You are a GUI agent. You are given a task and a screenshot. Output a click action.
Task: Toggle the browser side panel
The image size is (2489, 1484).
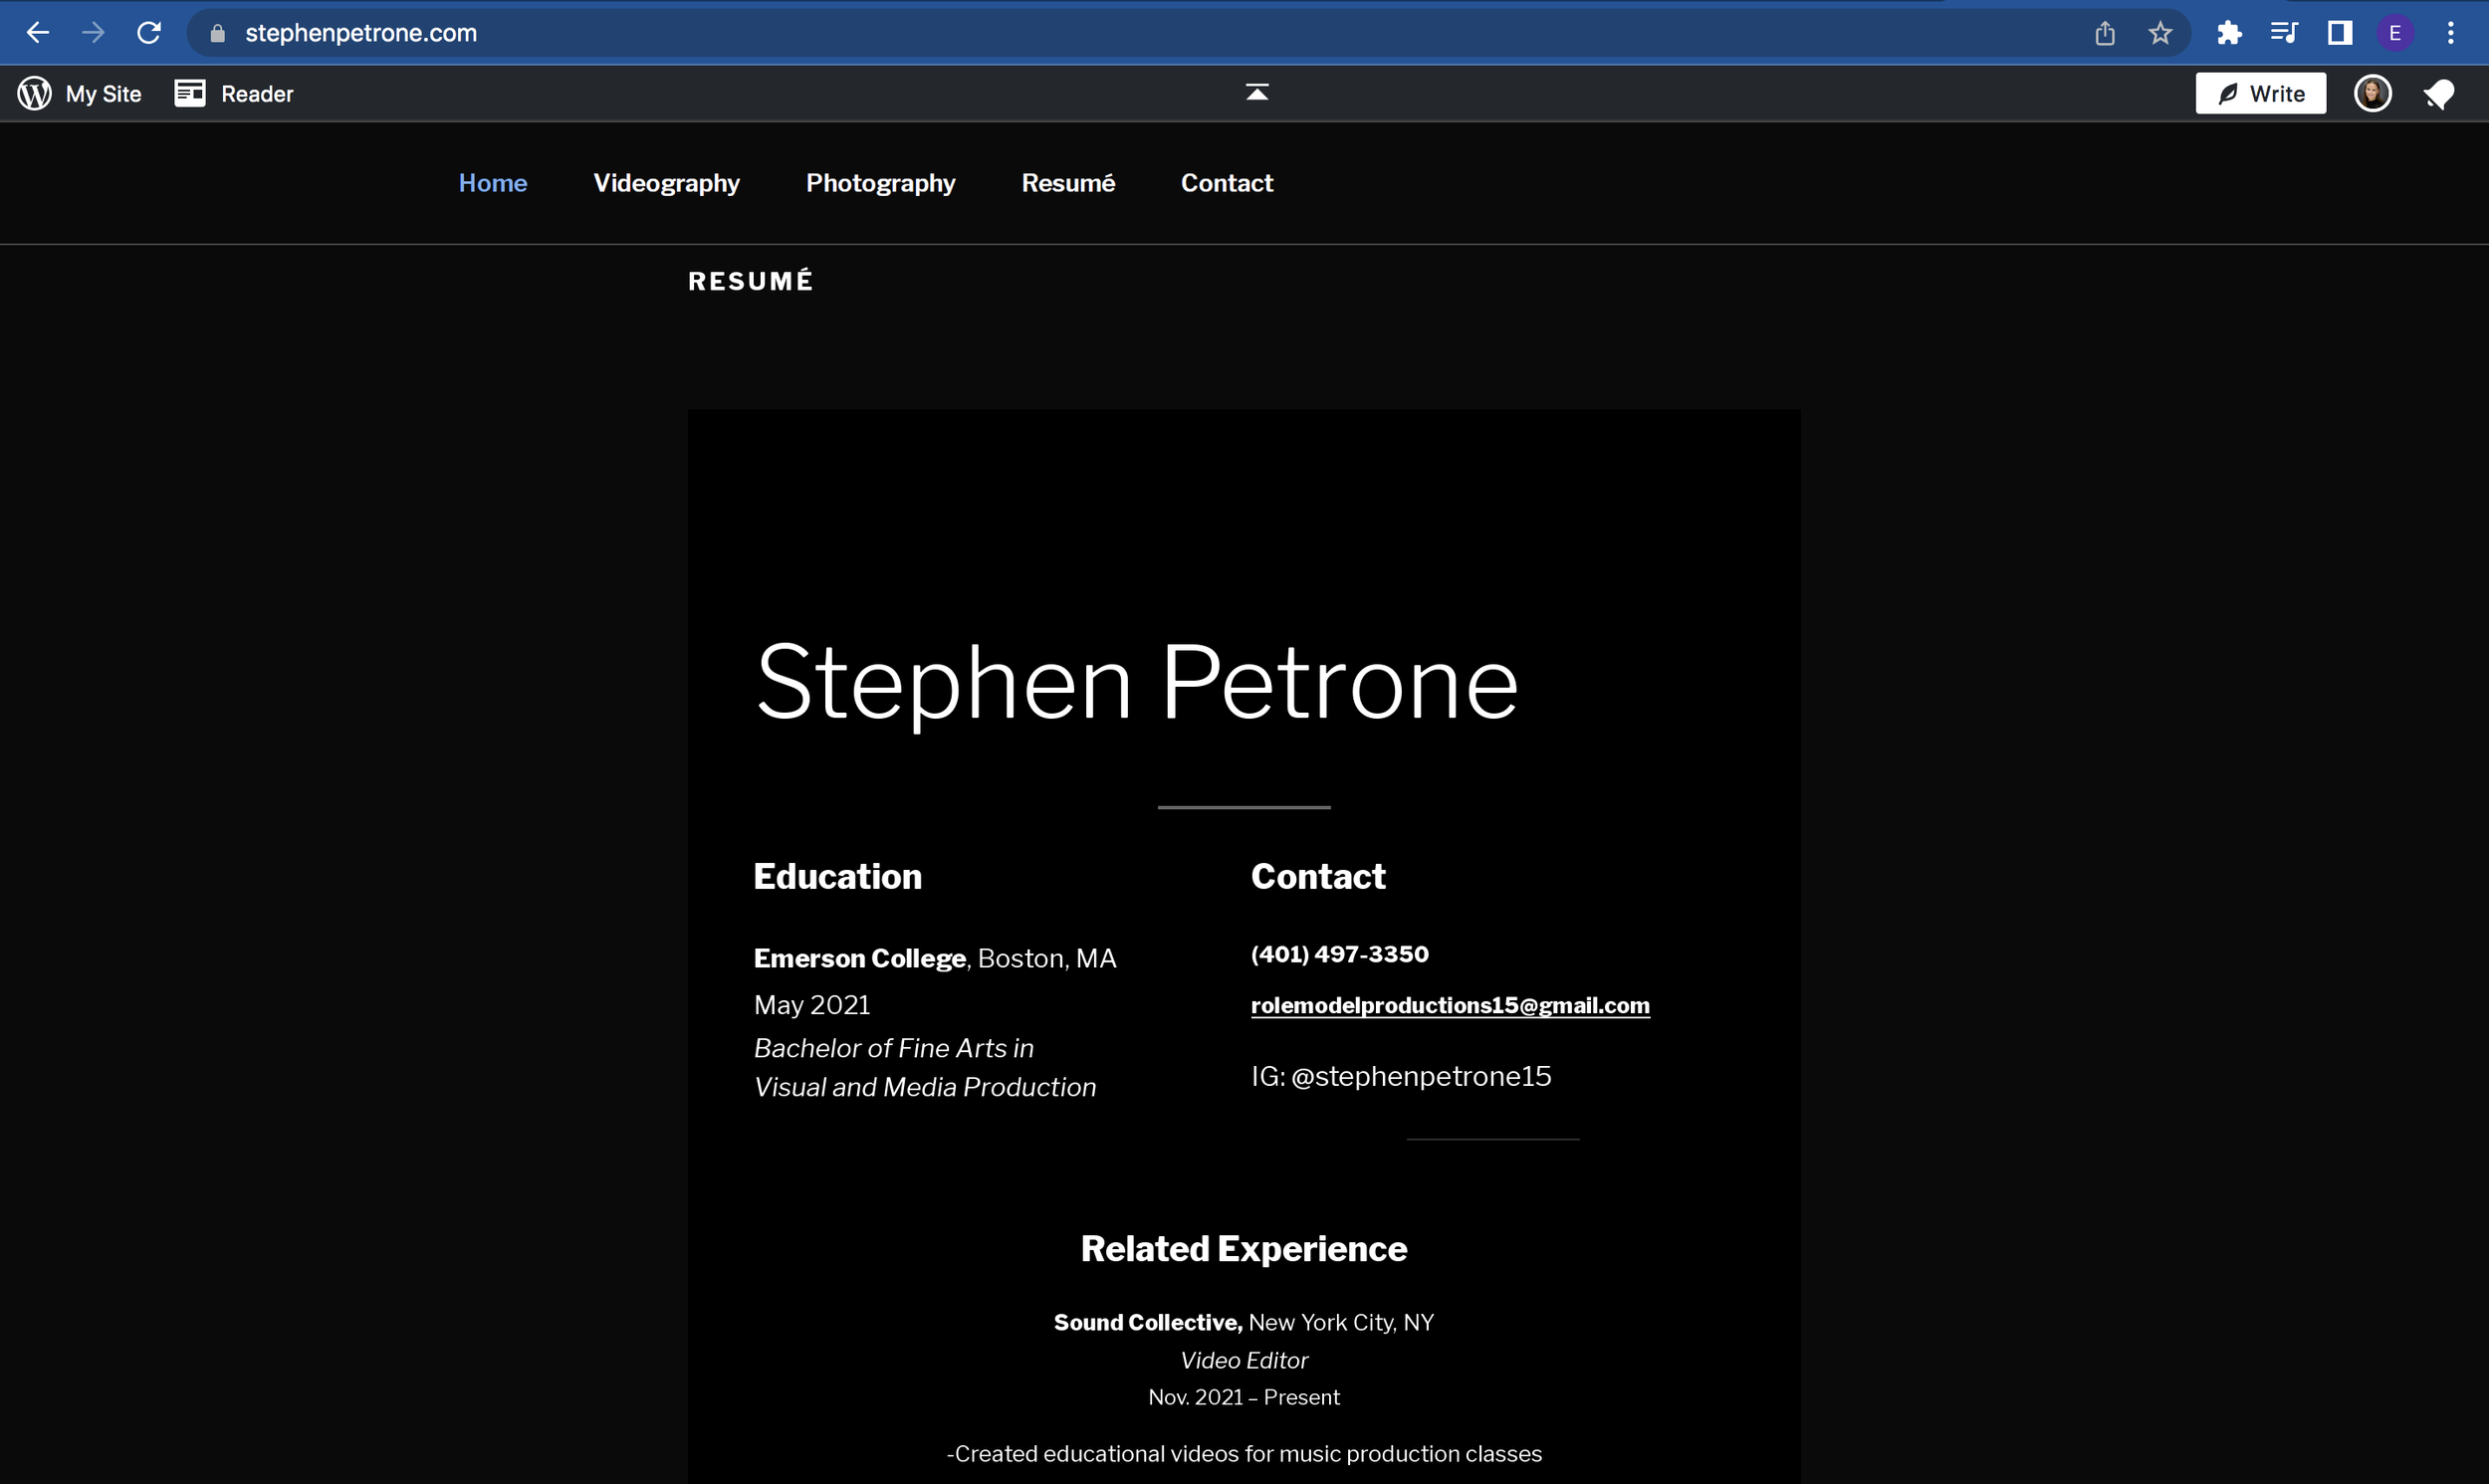click(2339, 33)
